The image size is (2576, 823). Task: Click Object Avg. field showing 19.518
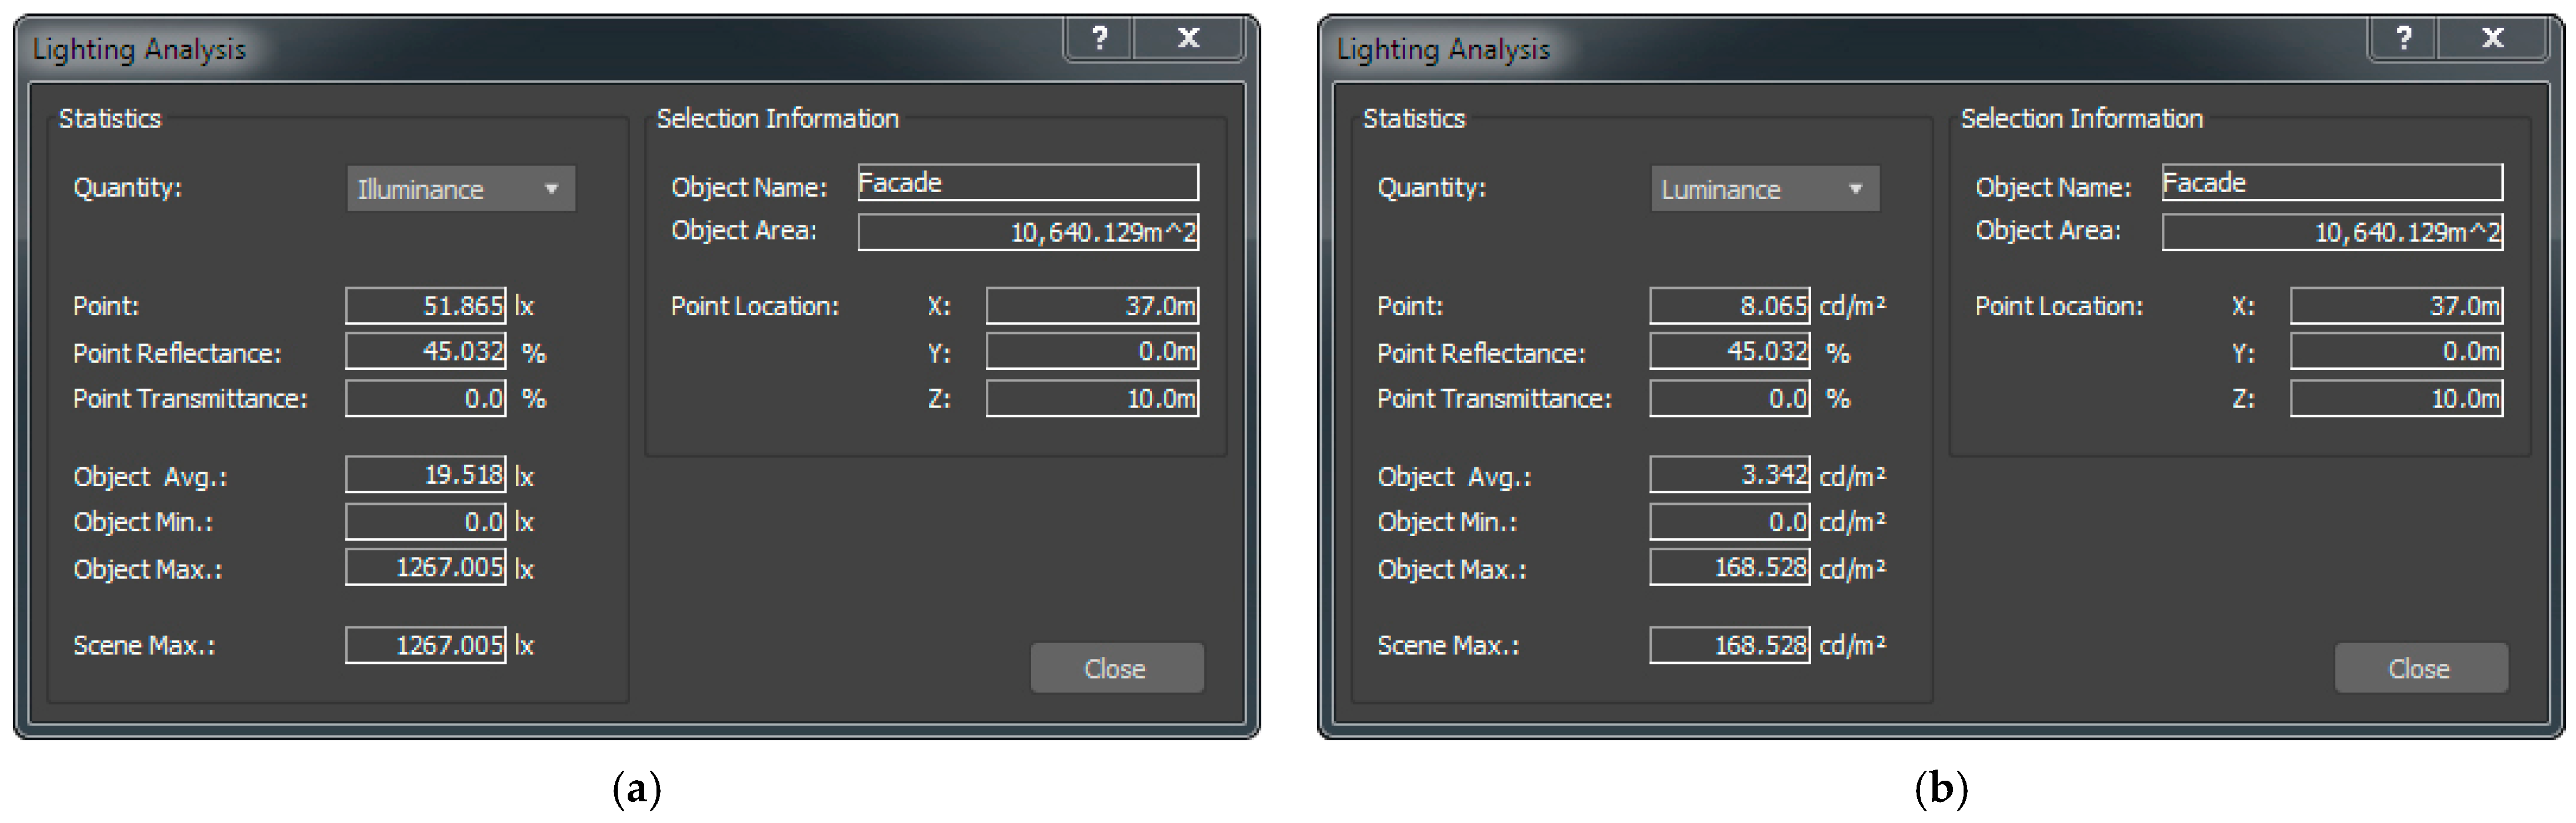tap(426, 475)
